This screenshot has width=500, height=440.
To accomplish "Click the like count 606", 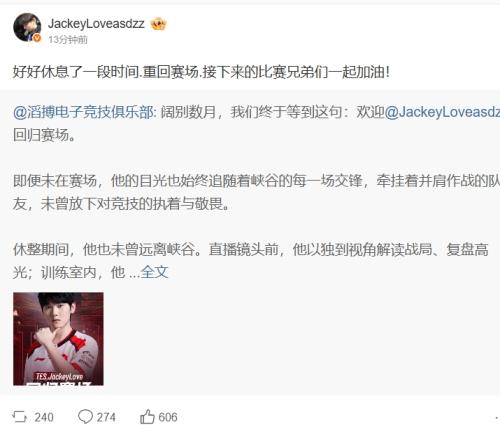I will pos(168,417).
